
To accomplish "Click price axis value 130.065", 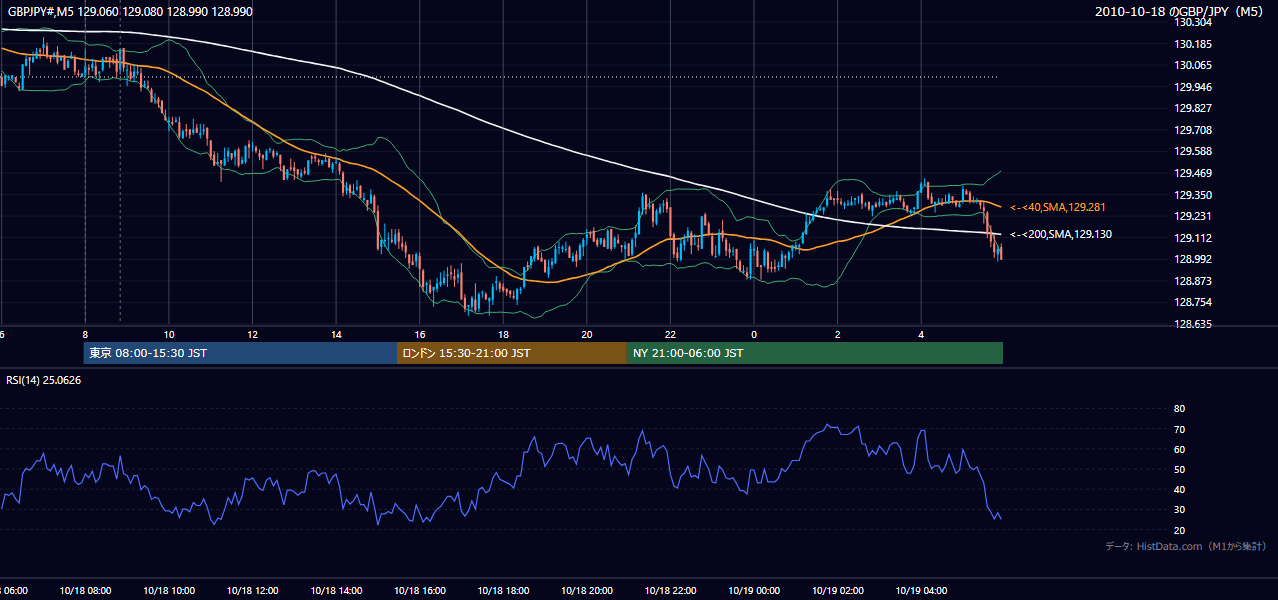I will pos(1193,66).
